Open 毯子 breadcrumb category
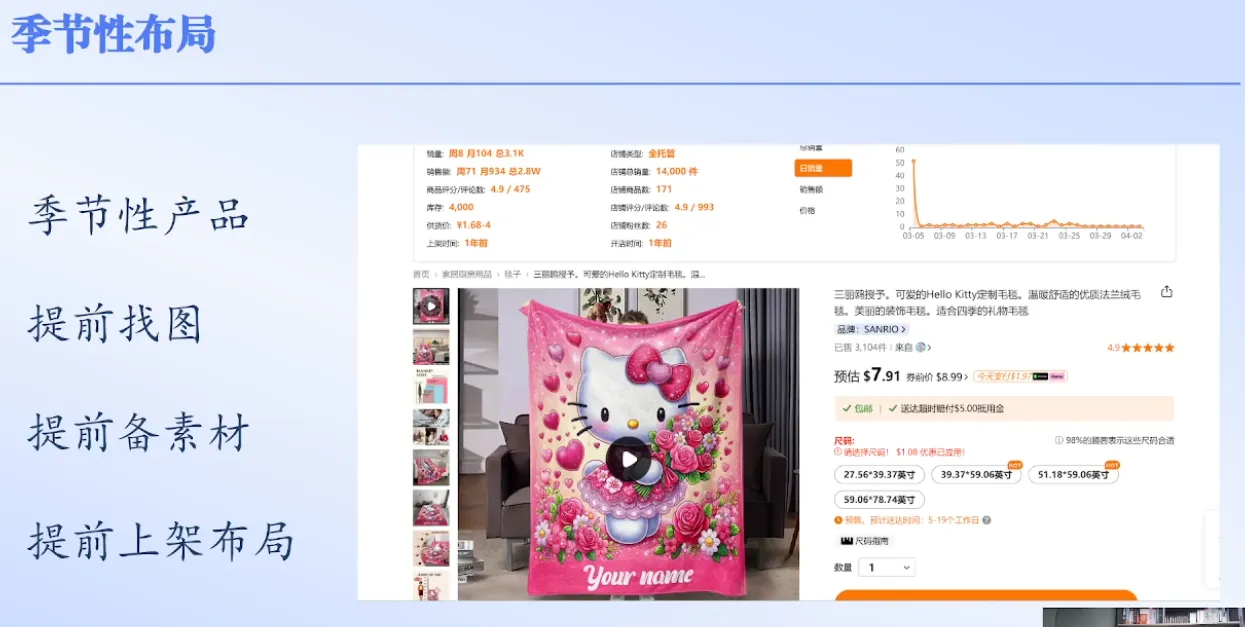Screen dimensions: 1245x627 (x=512, y=274)
